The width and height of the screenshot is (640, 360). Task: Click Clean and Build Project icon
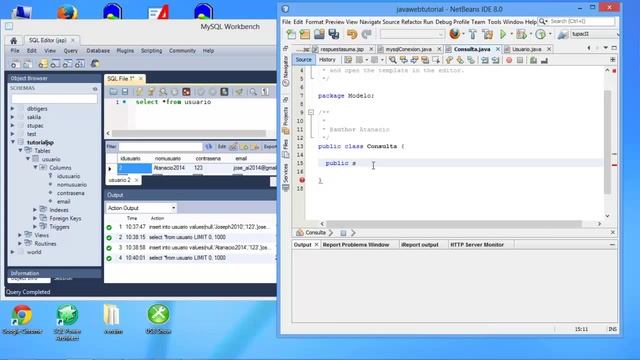(487, 34)
